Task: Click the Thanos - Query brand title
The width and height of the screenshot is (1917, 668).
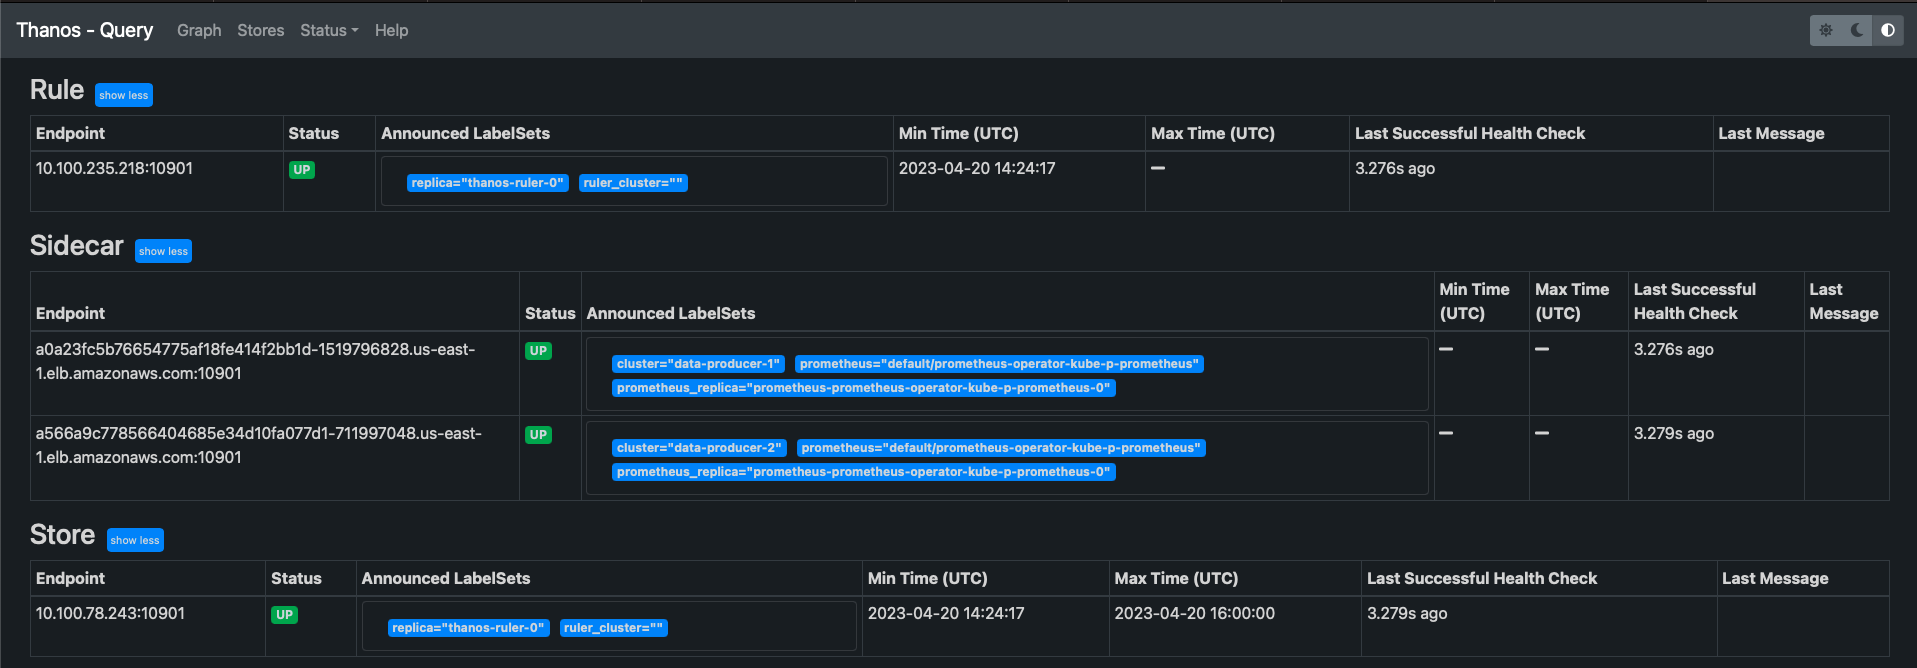Action: [x=85, y=30]
